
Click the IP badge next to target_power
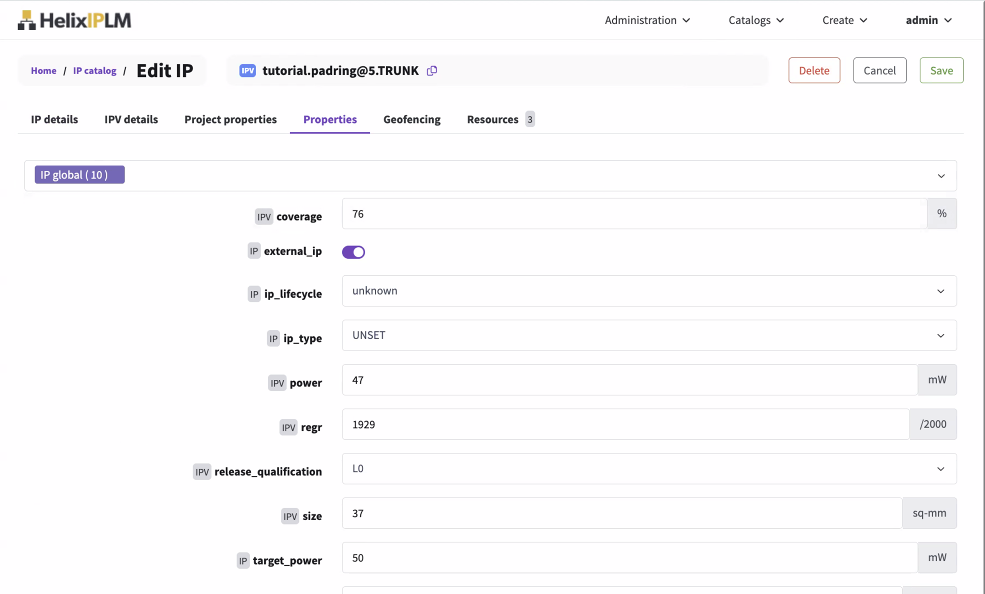243,561
